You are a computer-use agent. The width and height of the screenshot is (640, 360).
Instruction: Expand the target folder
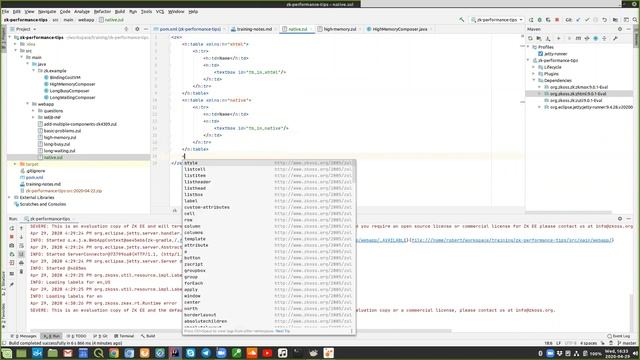pyautogui.click(x=15, y=164)
